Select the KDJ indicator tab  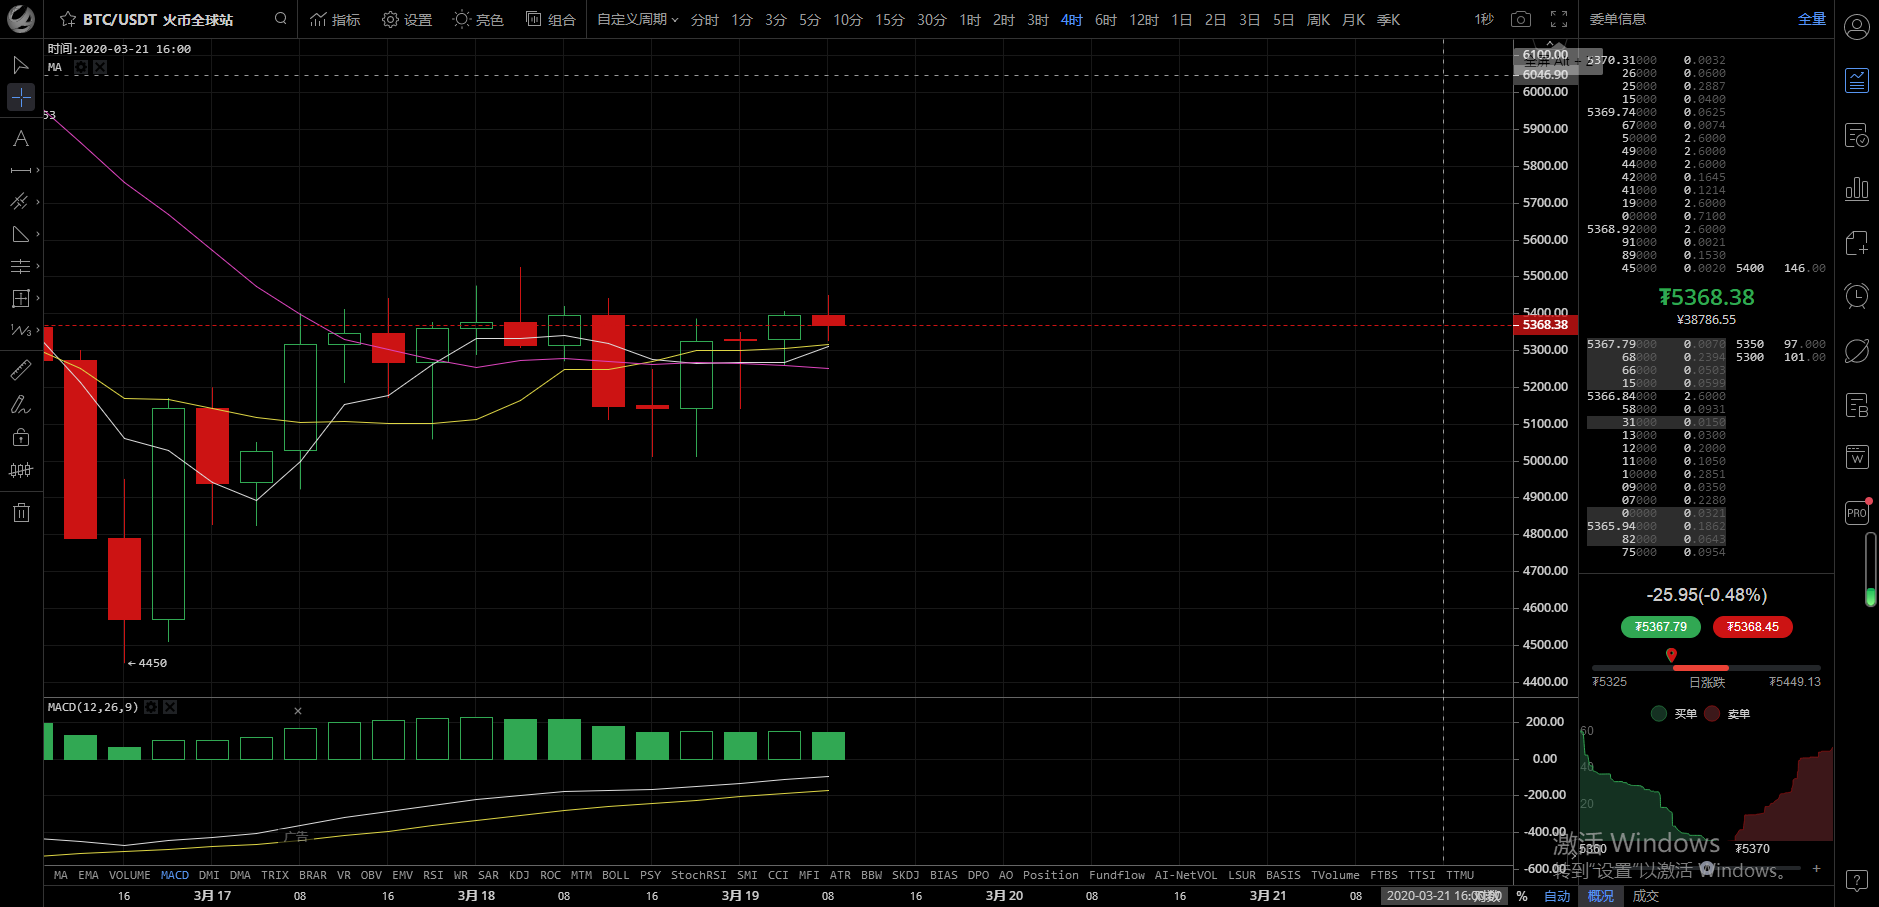(519, 875)
